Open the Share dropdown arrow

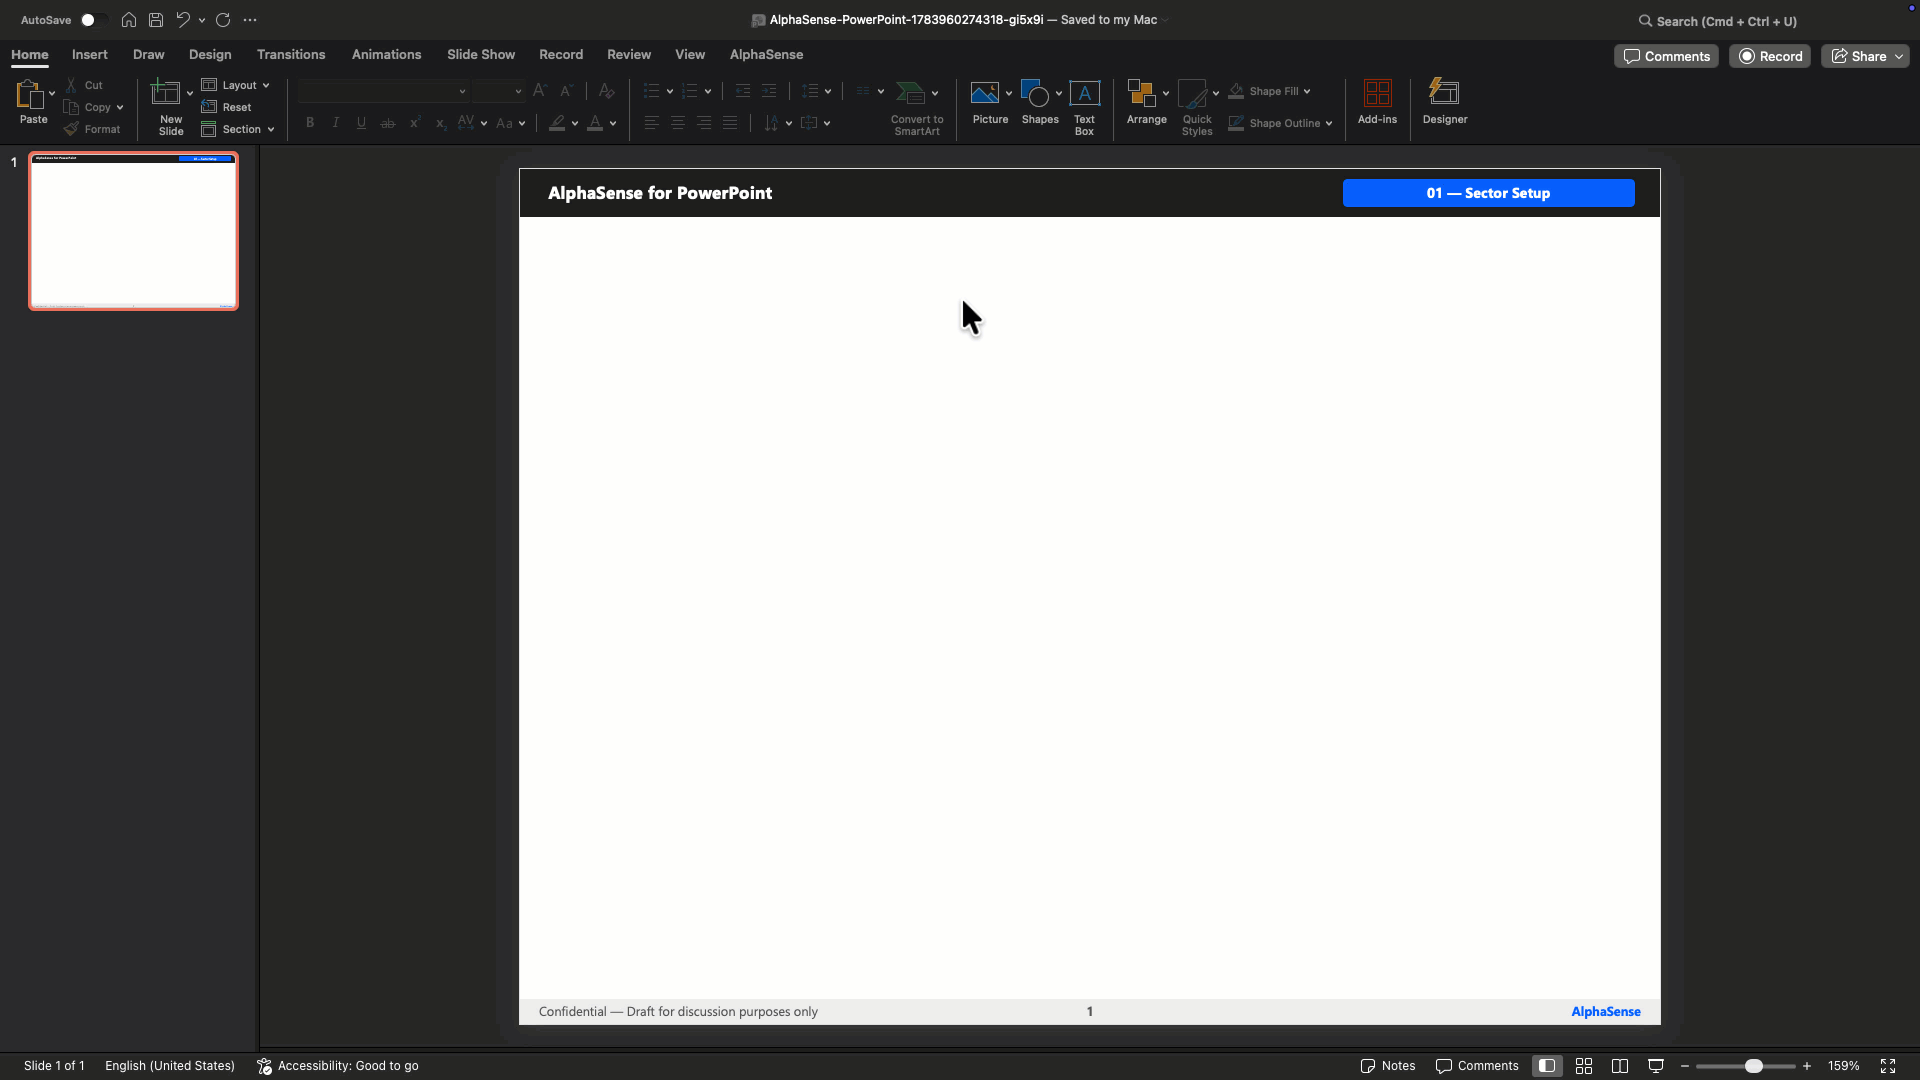click(1899, 57)
